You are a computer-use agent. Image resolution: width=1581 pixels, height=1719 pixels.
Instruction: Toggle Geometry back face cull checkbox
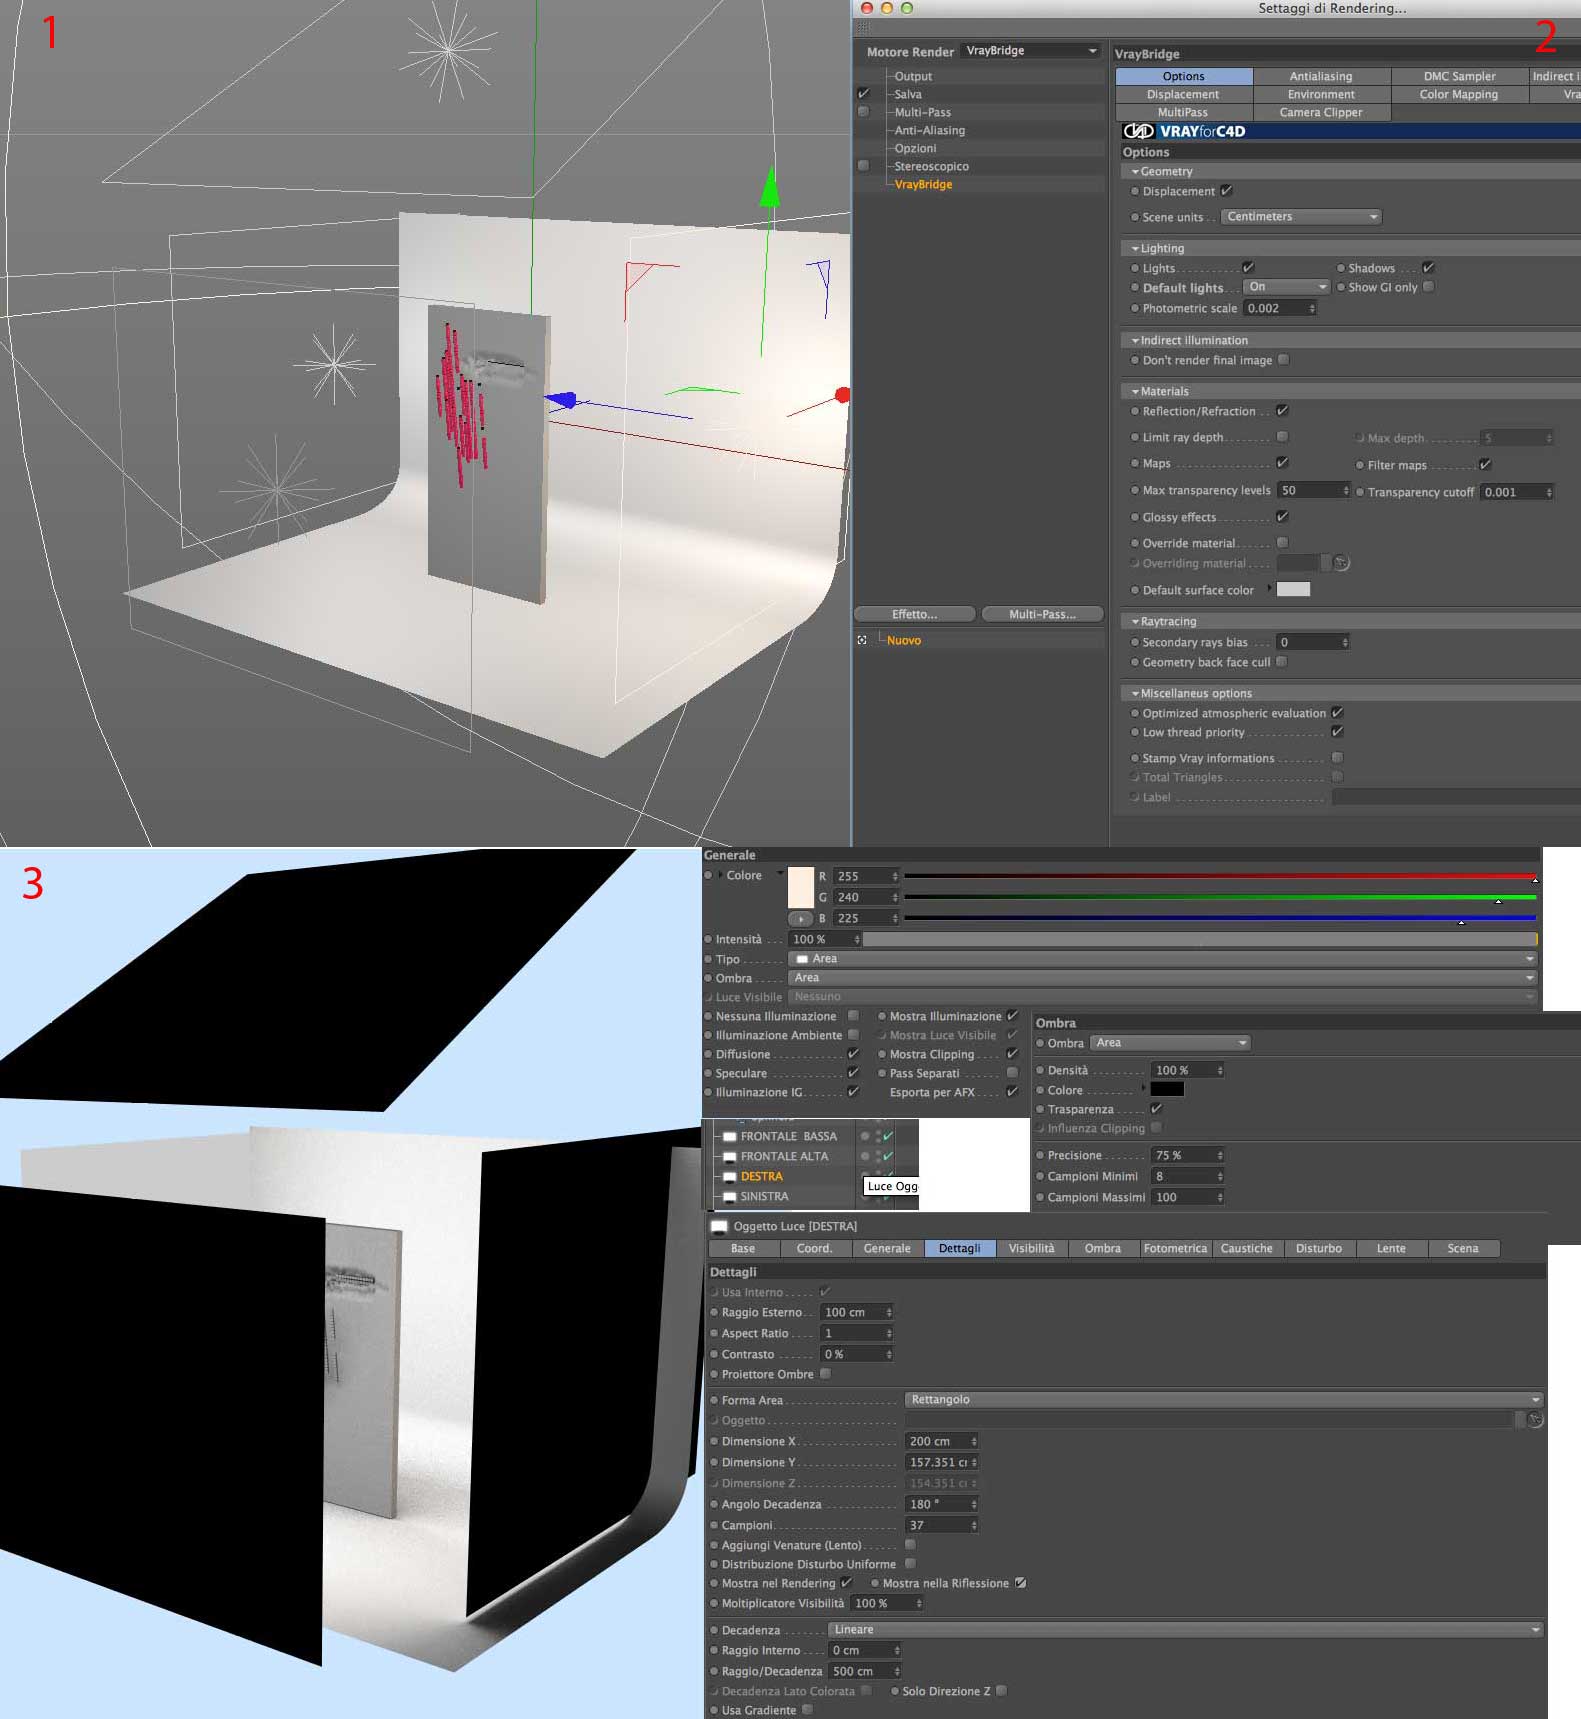[x=1281, y=662]
